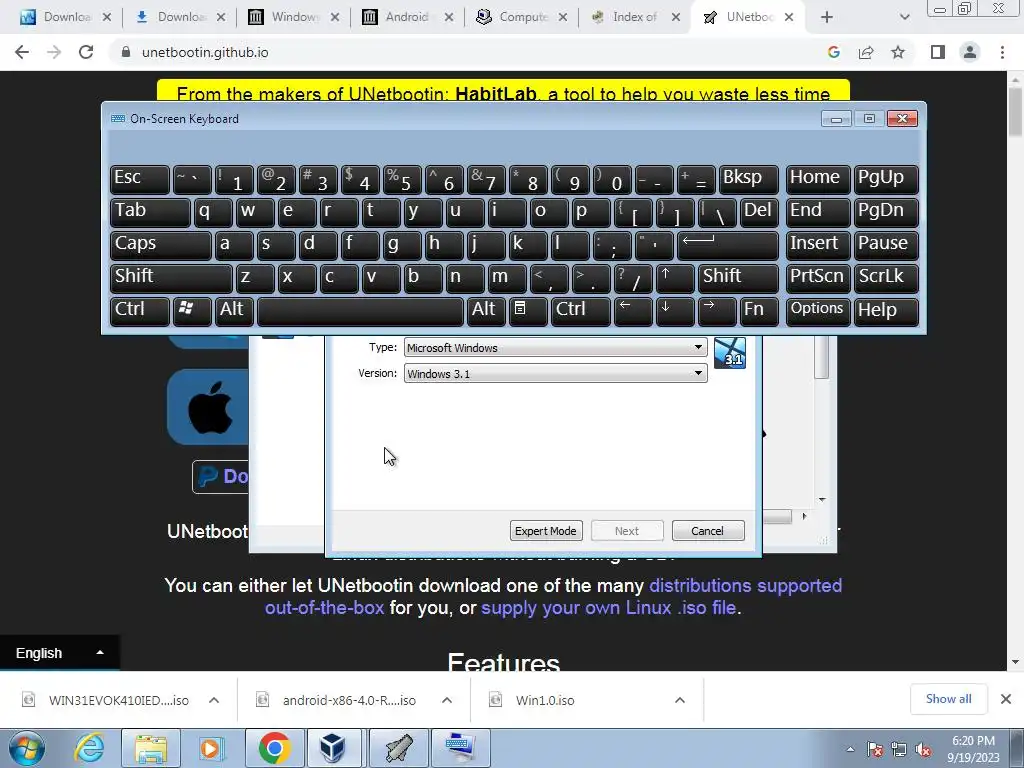Open a new Chrome tab
Image resolution: width=1024 pixels, height=768 pixels.
coord(827,17)
